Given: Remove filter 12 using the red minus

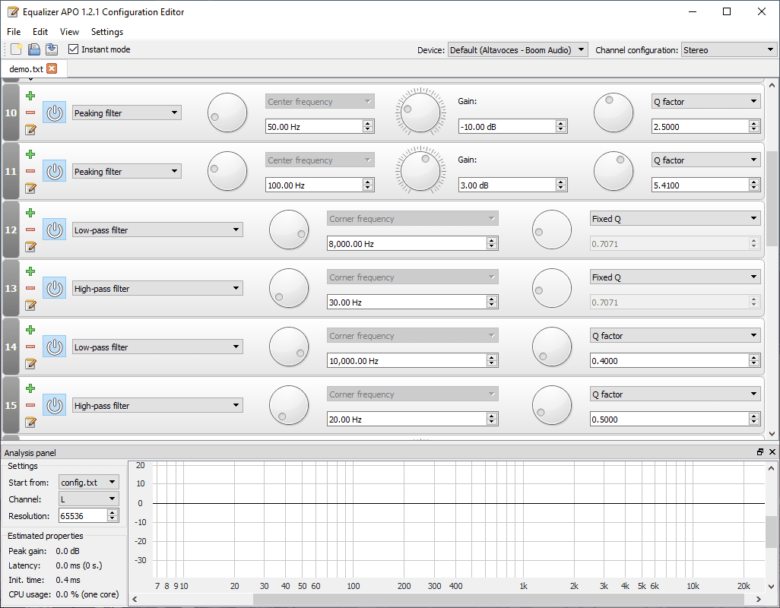Looking at the screenshot, I should 30,230.
